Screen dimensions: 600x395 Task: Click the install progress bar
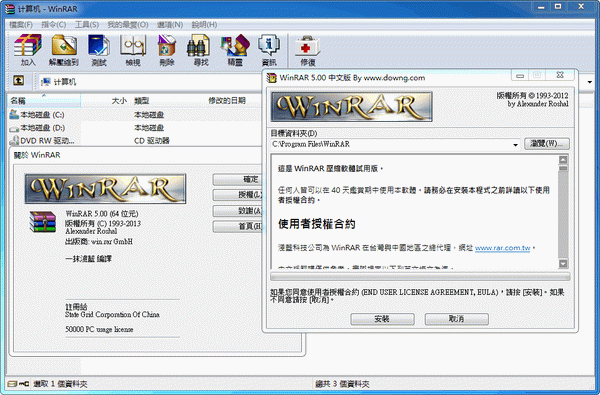[x=420, y=276]
